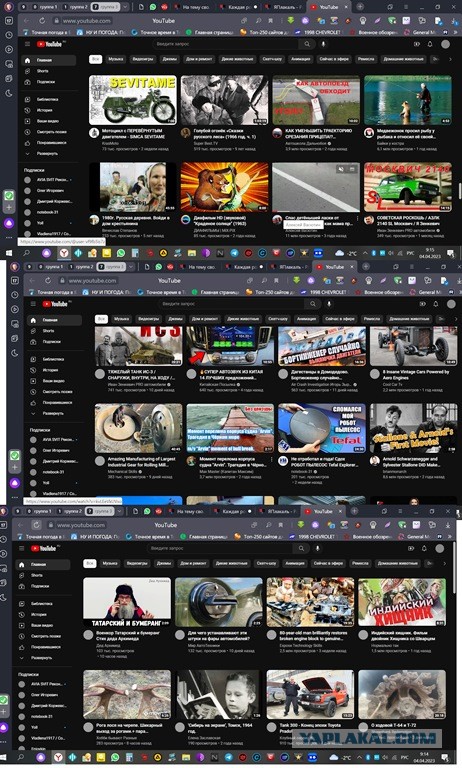Open Telegram icon on top taskbar
Viewport: 462px width, 768px height.
click(235, 253)
